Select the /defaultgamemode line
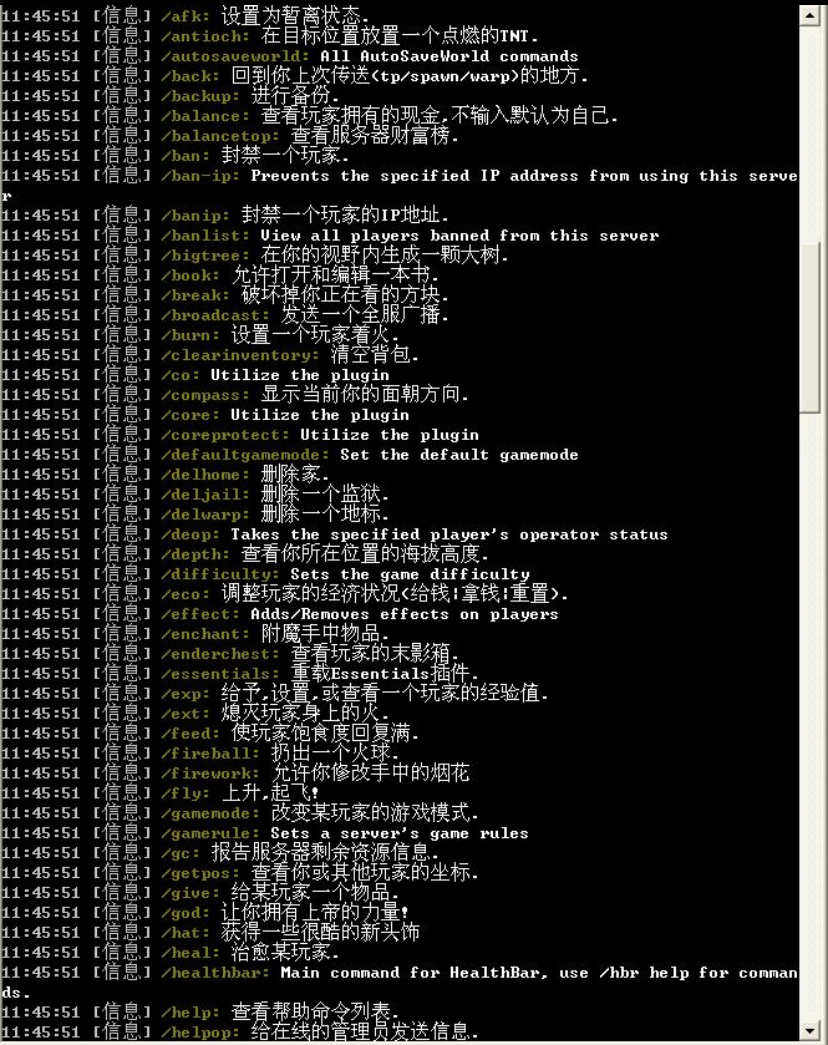 tap(289, 455)
